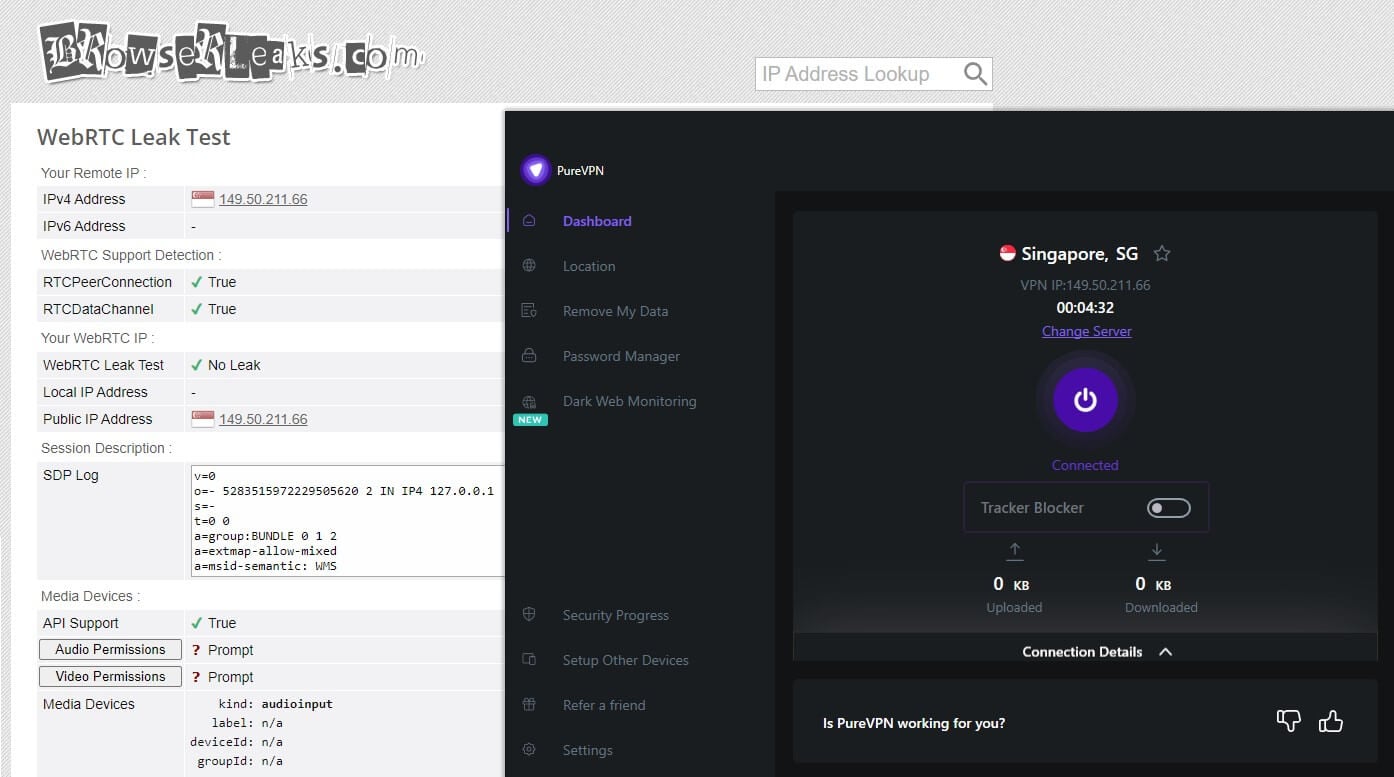Click inside the IP Address Lookup search field
The height and width of the screenshot is (777, 1394).
pyautogui.click(x=855, y=73)
